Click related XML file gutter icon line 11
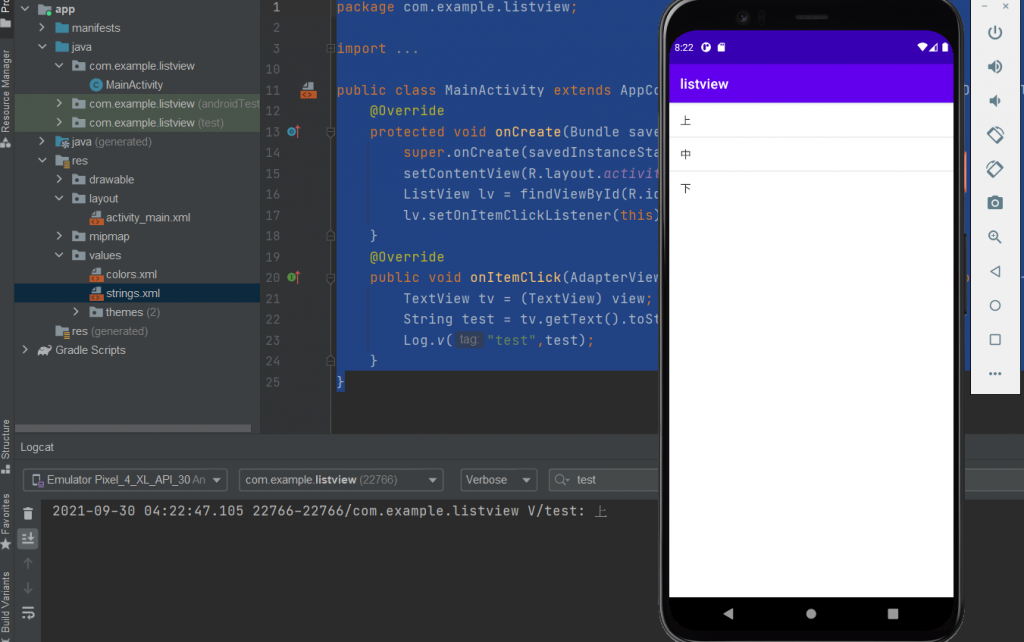The height and width of the screenshot is (642, 1024). 308,91
